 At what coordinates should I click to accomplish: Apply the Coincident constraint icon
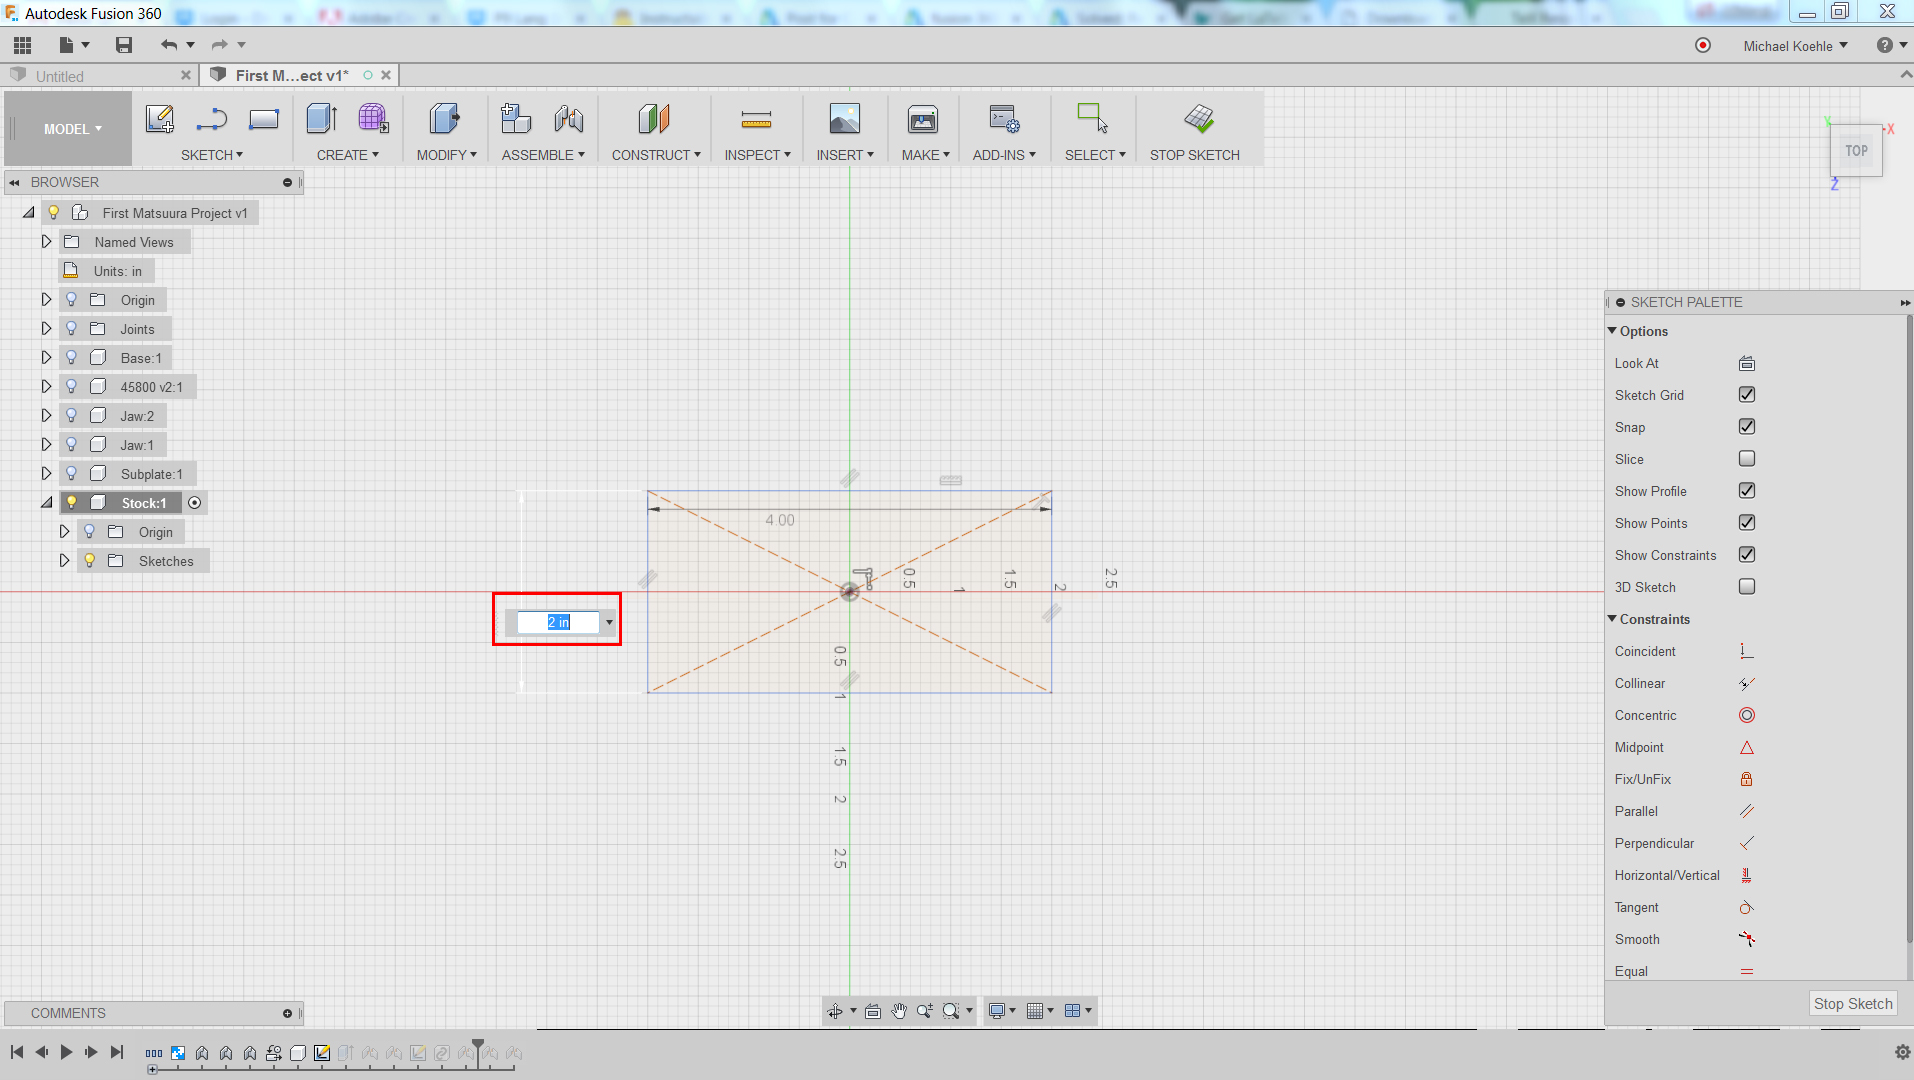click(1747, 651)
